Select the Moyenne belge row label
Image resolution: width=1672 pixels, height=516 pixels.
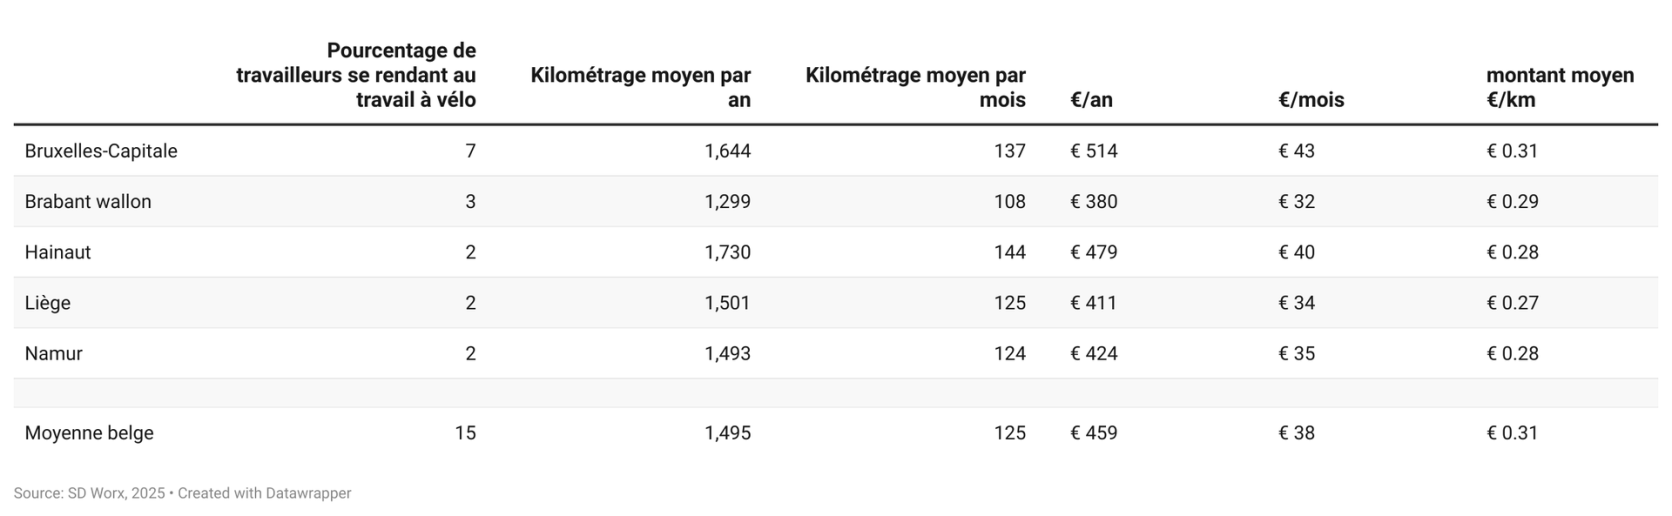[89, 433]
